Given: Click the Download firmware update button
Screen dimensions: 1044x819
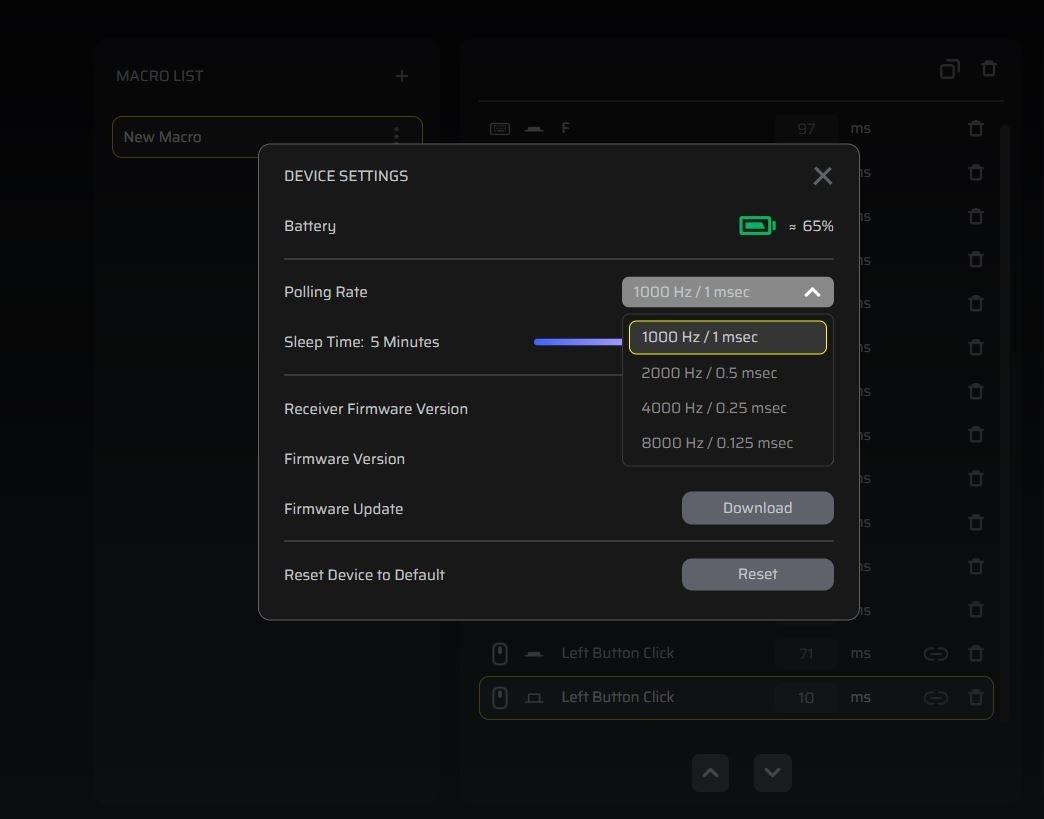Looking at the screenshot, I should pos(757,508).
